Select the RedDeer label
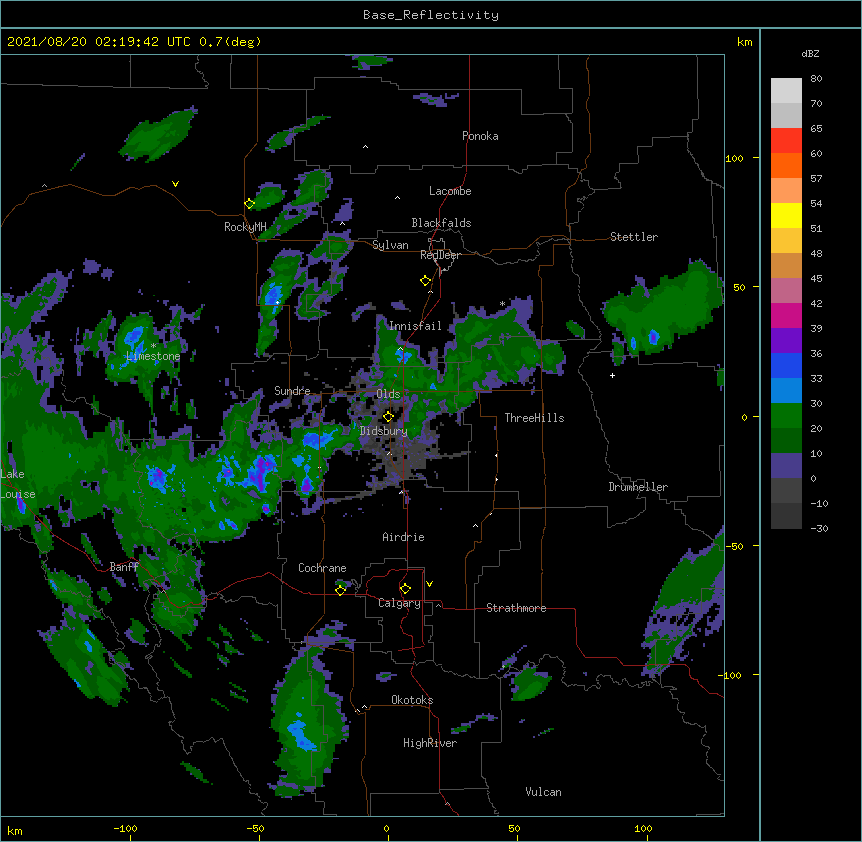Screen dimensions: 862x842 (x=440, y=255)
